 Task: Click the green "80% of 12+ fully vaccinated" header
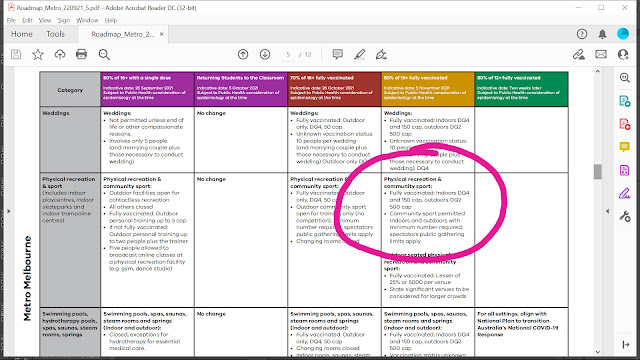(521, 89)
